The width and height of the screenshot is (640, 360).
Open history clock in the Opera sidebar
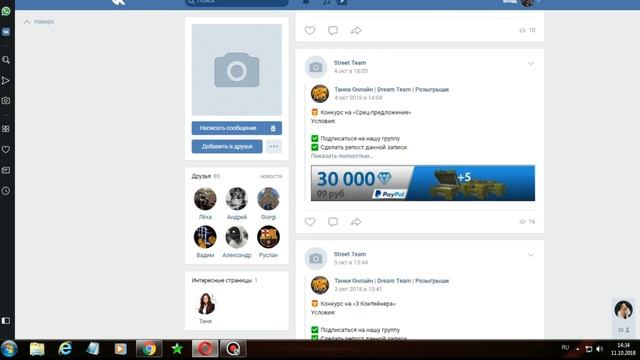pos(6,191)
